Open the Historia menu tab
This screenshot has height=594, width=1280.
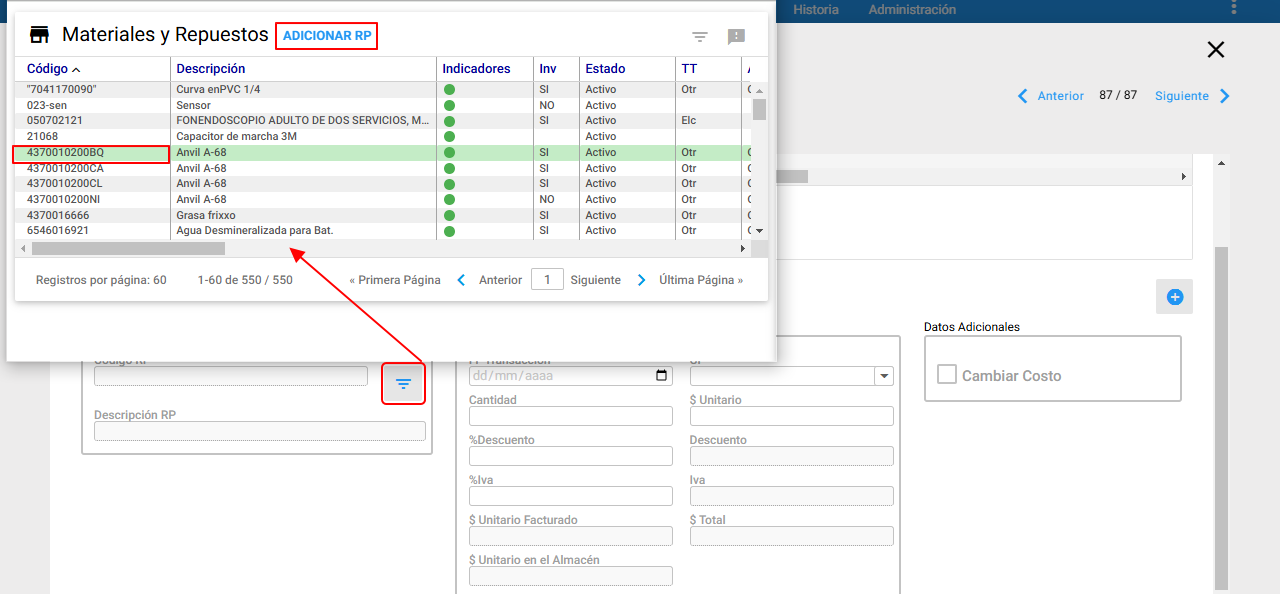tap(816, 10)
